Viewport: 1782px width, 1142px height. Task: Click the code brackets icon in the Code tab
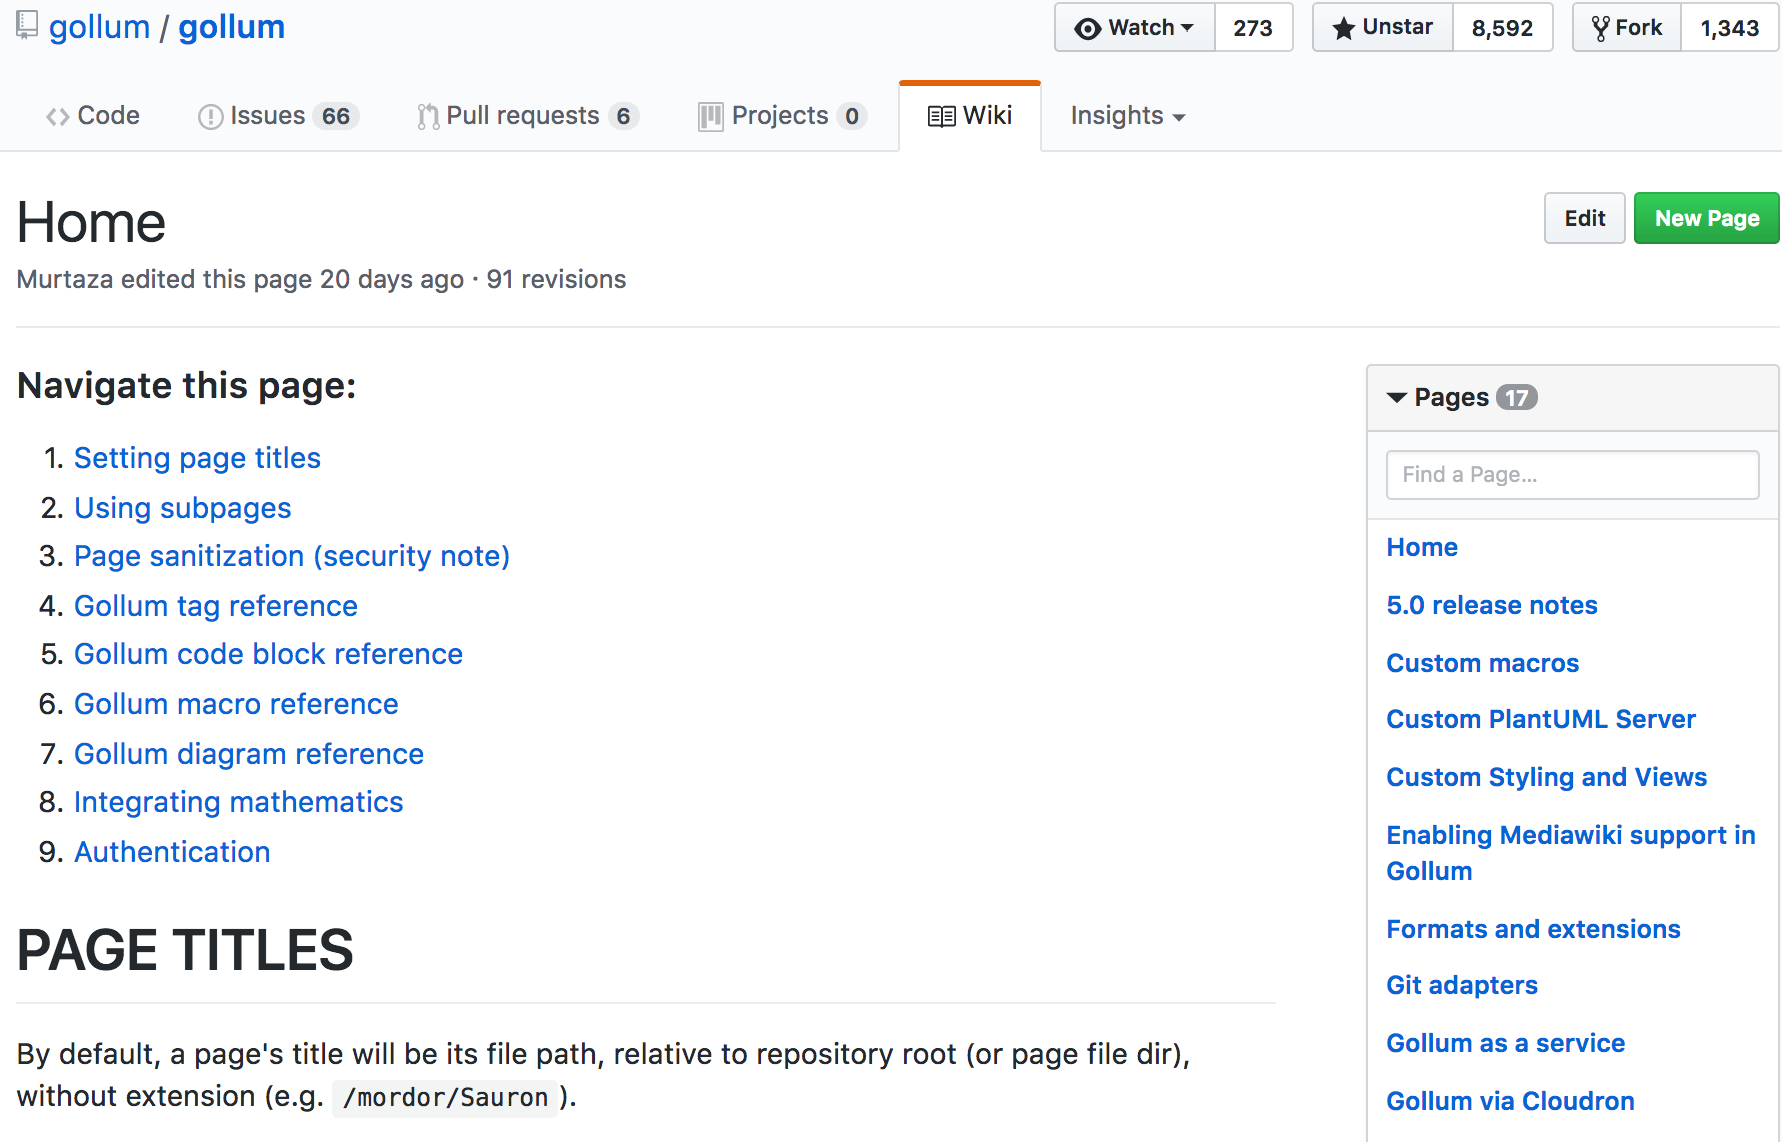pyautogui.click(x=58, y=117)
